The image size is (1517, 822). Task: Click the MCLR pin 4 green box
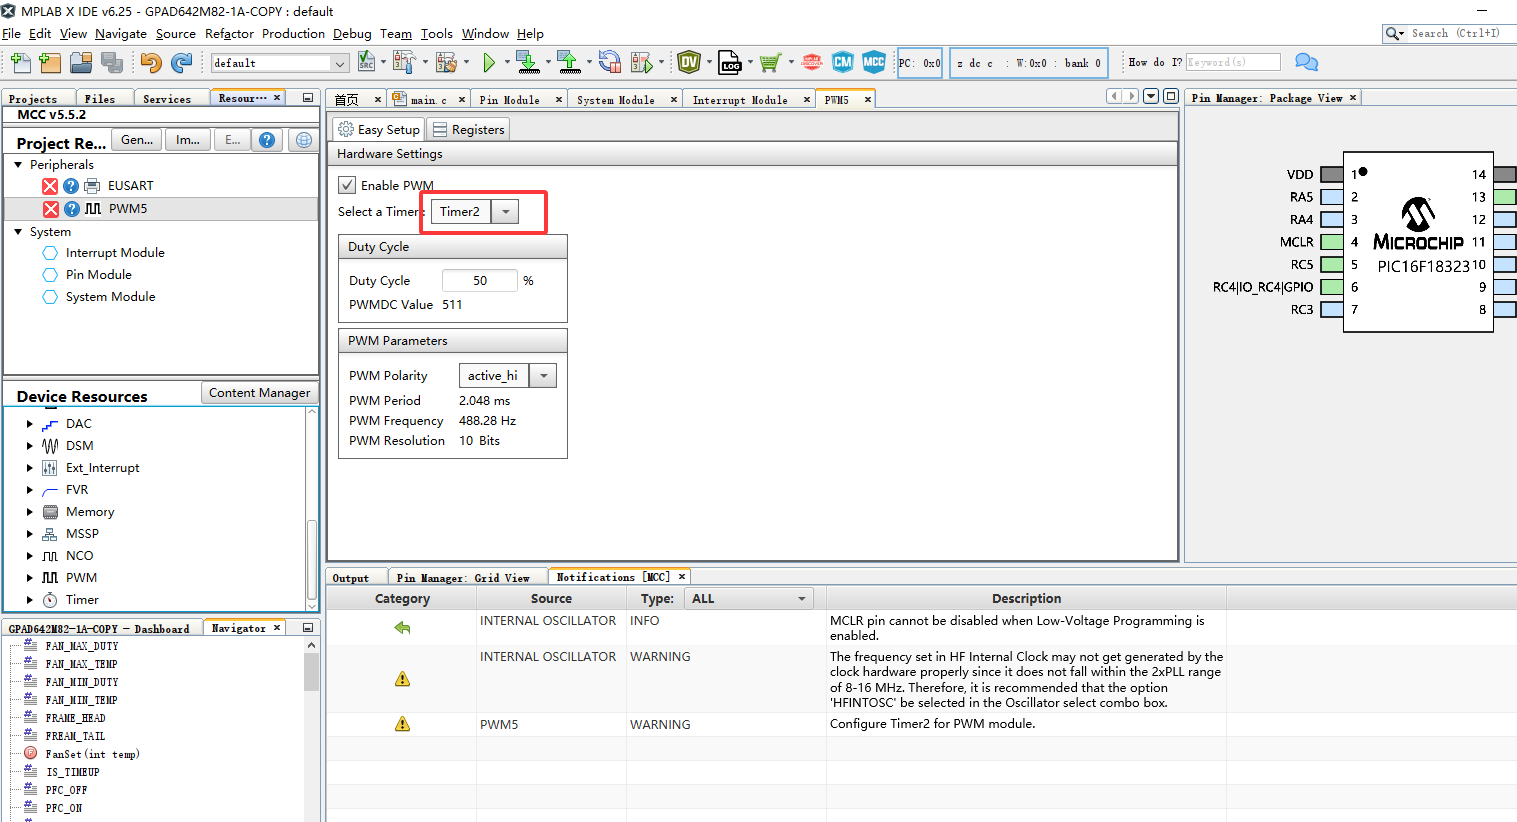[1331, 242]
